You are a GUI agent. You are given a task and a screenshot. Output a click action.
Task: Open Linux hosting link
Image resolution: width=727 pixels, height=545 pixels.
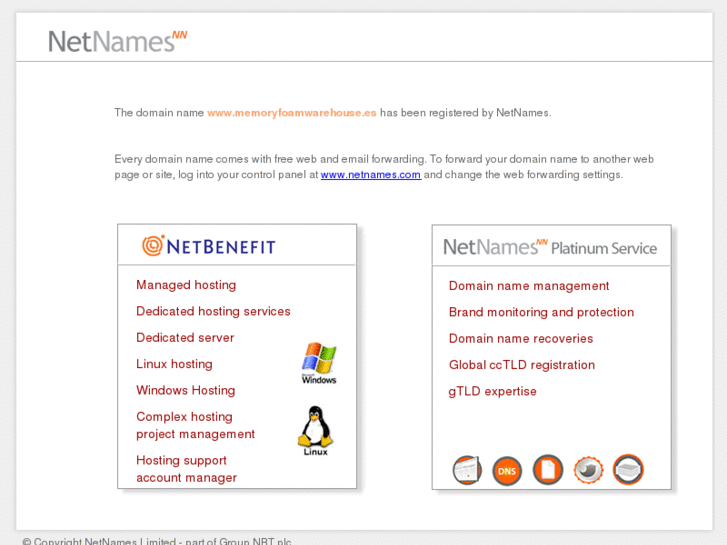174,364
